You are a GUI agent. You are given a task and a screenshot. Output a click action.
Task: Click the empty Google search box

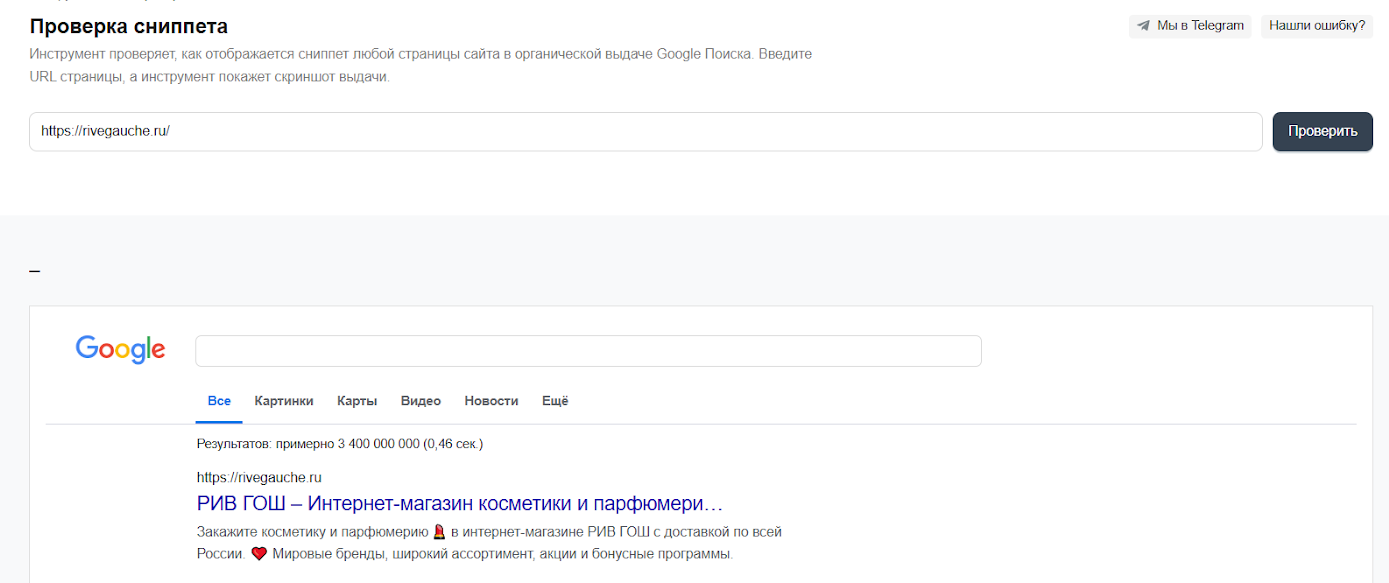(x=588, y=350)
